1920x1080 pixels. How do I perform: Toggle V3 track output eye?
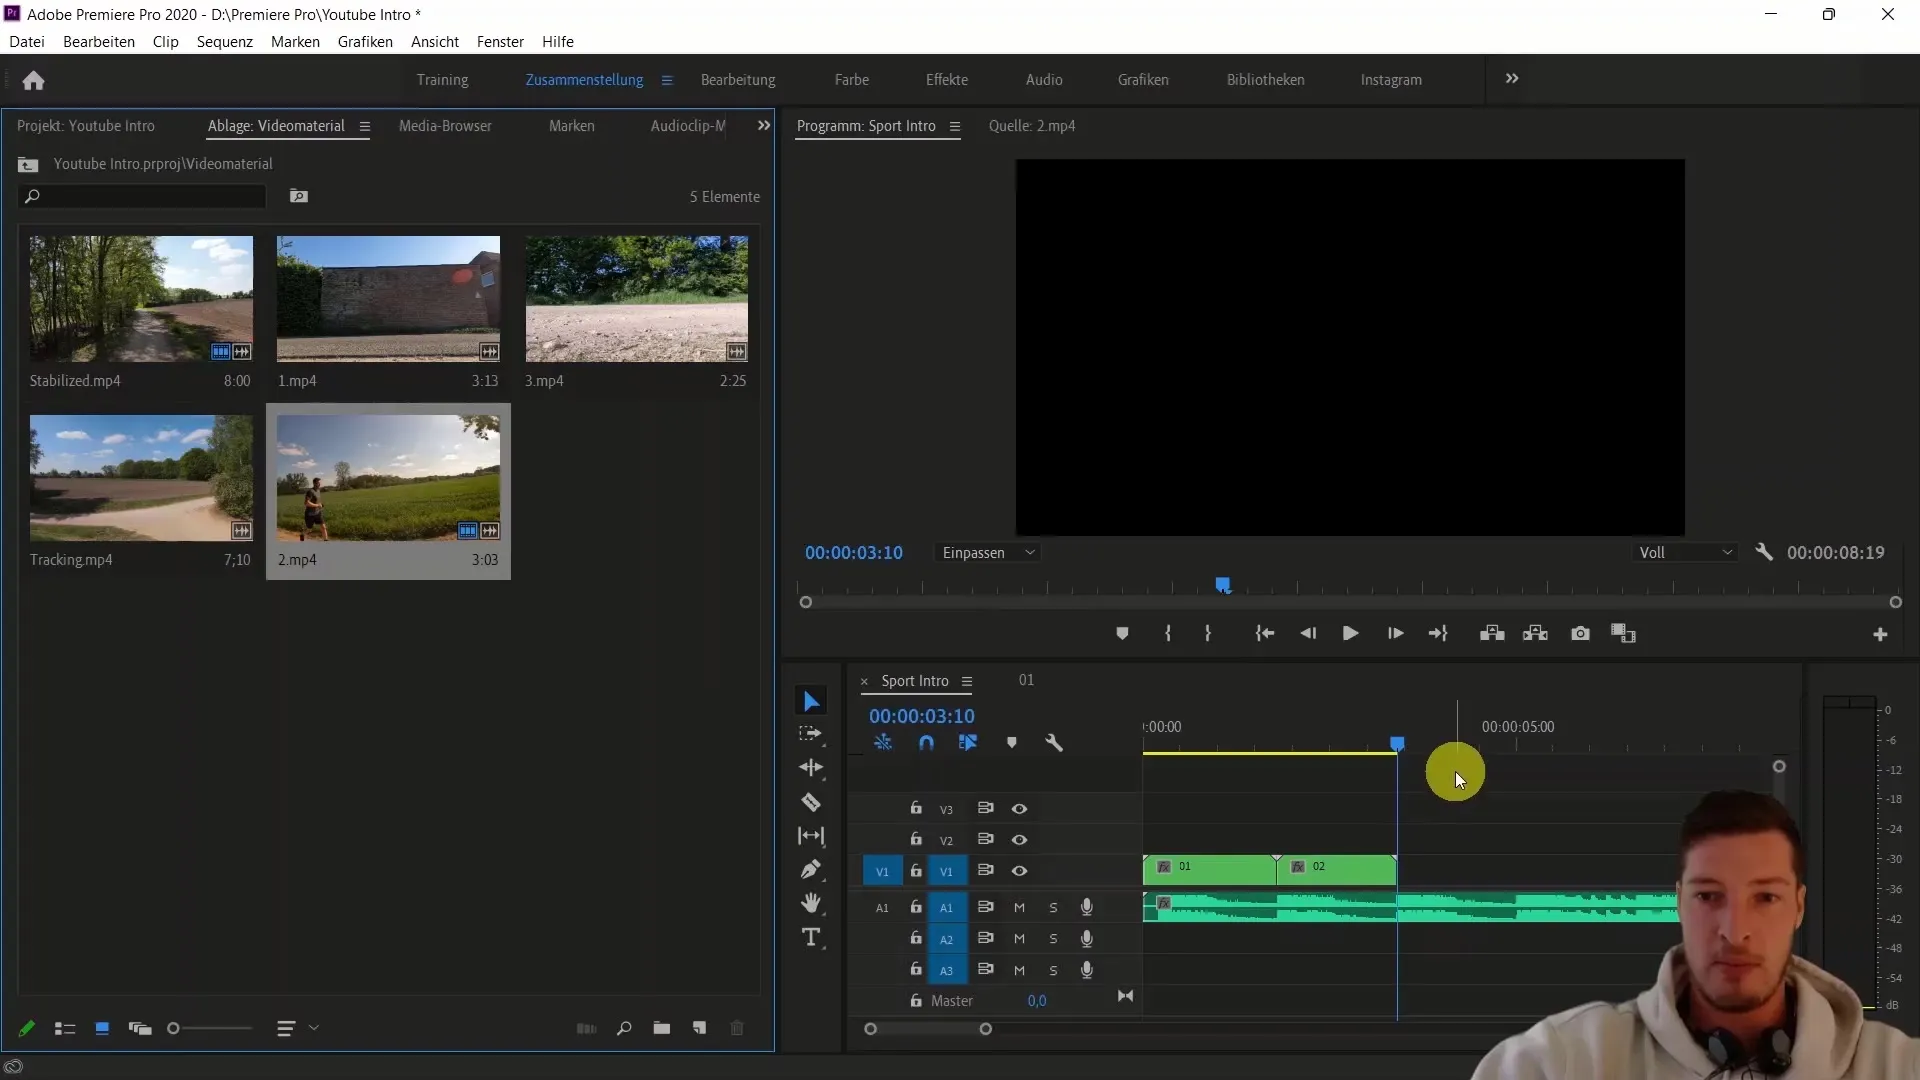pyautogui.click(x=1019, y=809)
